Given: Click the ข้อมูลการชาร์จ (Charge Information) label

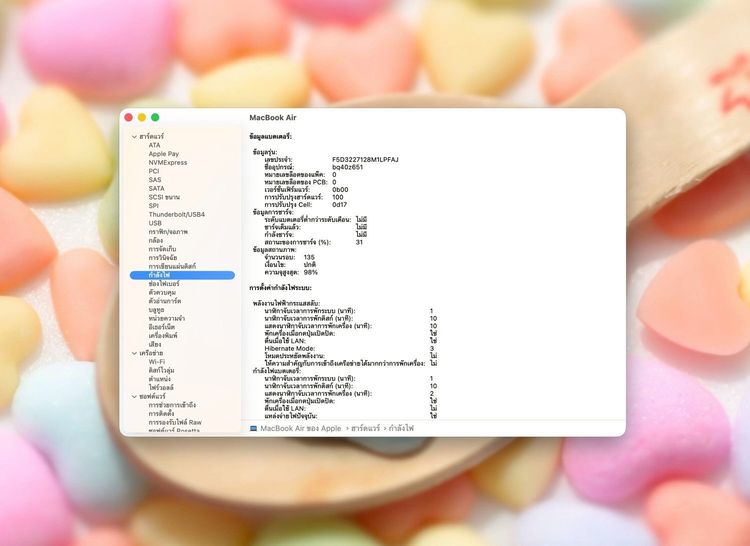Looking at the screenshot, I should point(273,212).
